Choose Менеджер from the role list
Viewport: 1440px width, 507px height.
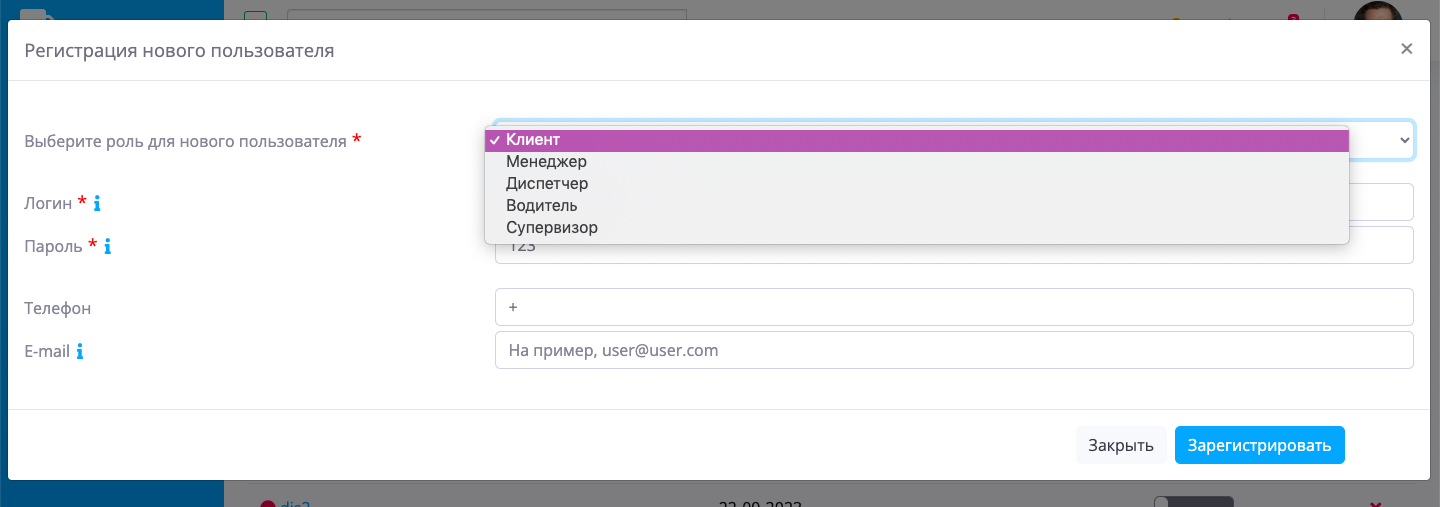[x=546, y=162]
